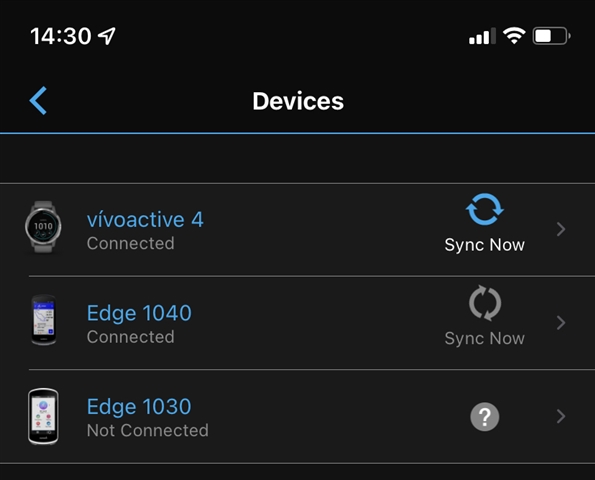This screenshot has width=595, height=480.
Task: Open vívoactive 4 details via chevron
Action: (561, 229)
